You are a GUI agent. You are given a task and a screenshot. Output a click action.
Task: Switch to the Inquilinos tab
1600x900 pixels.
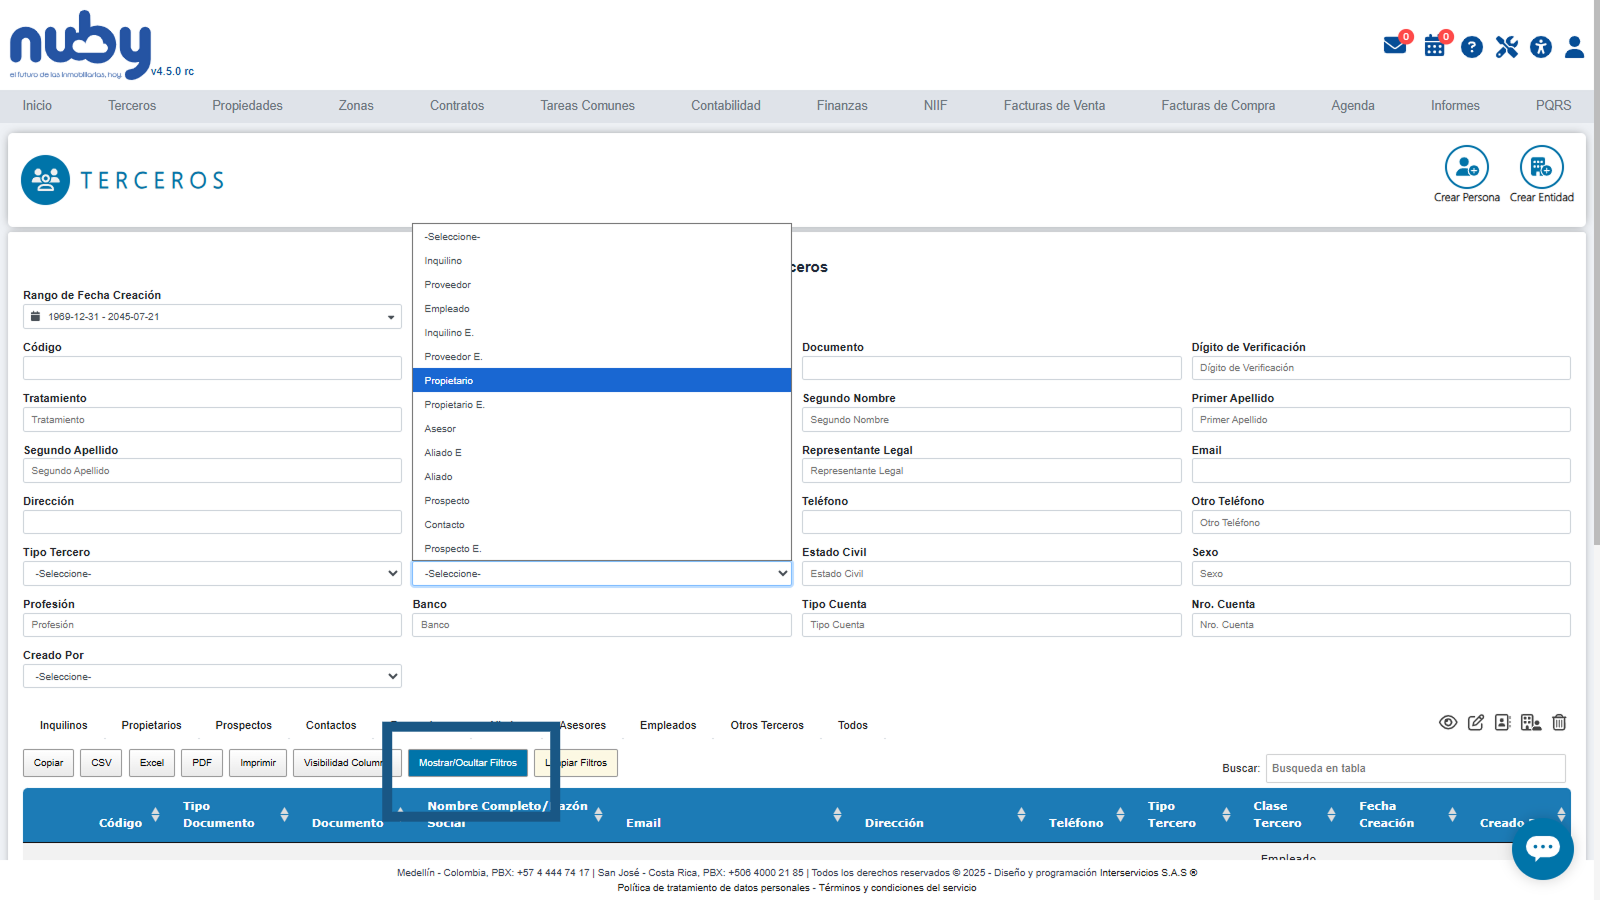pos(64,726)
